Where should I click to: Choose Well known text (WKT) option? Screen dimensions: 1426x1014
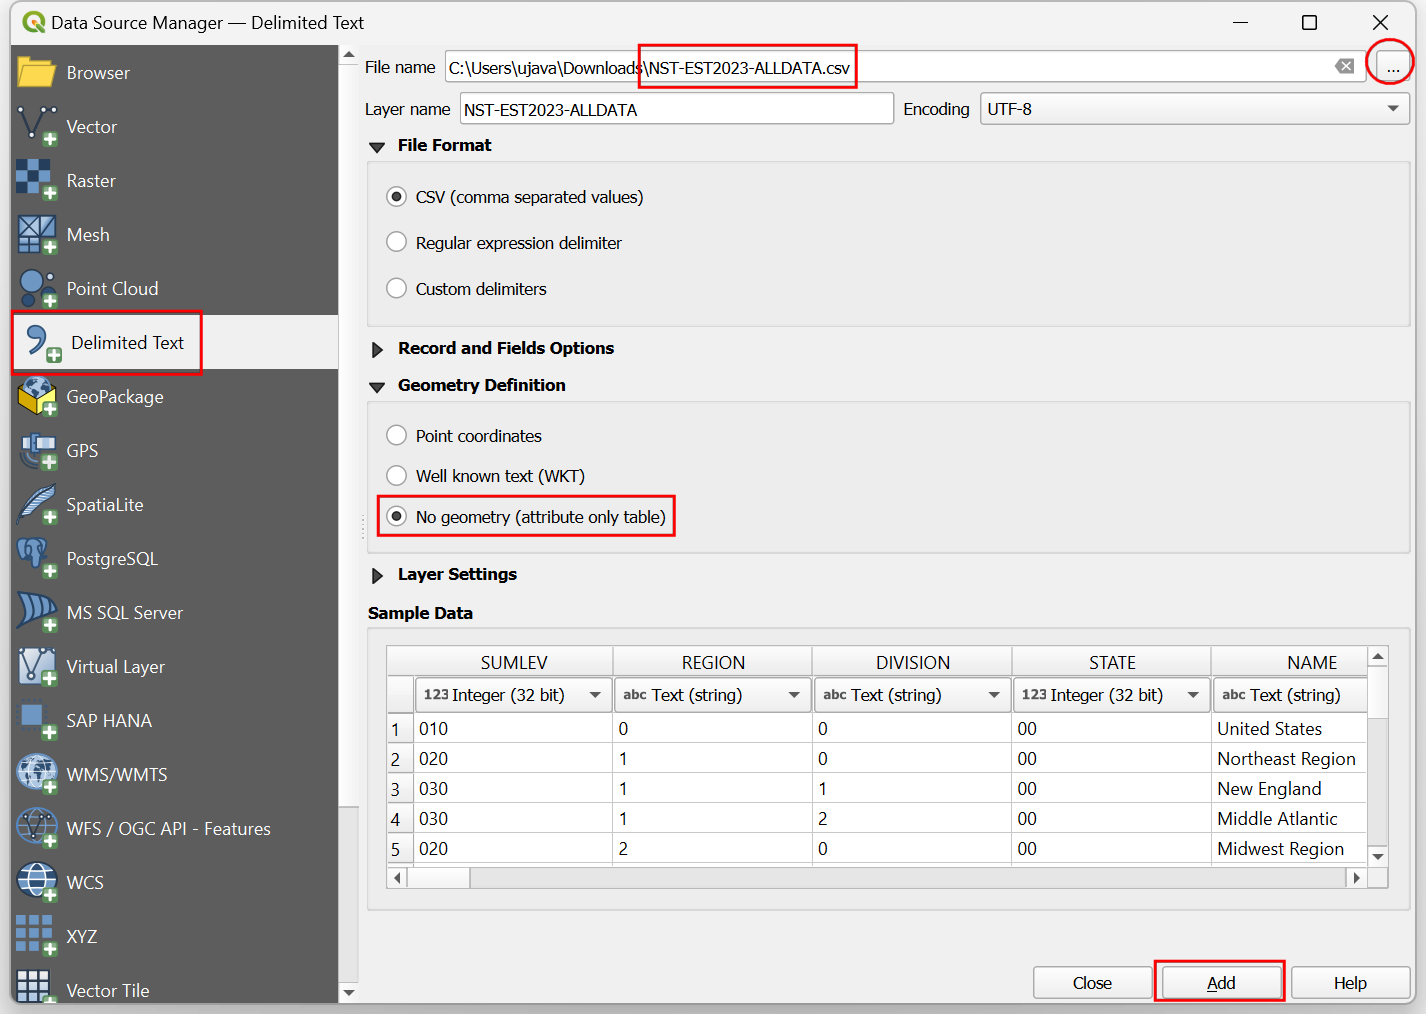[x=397, y=476]
